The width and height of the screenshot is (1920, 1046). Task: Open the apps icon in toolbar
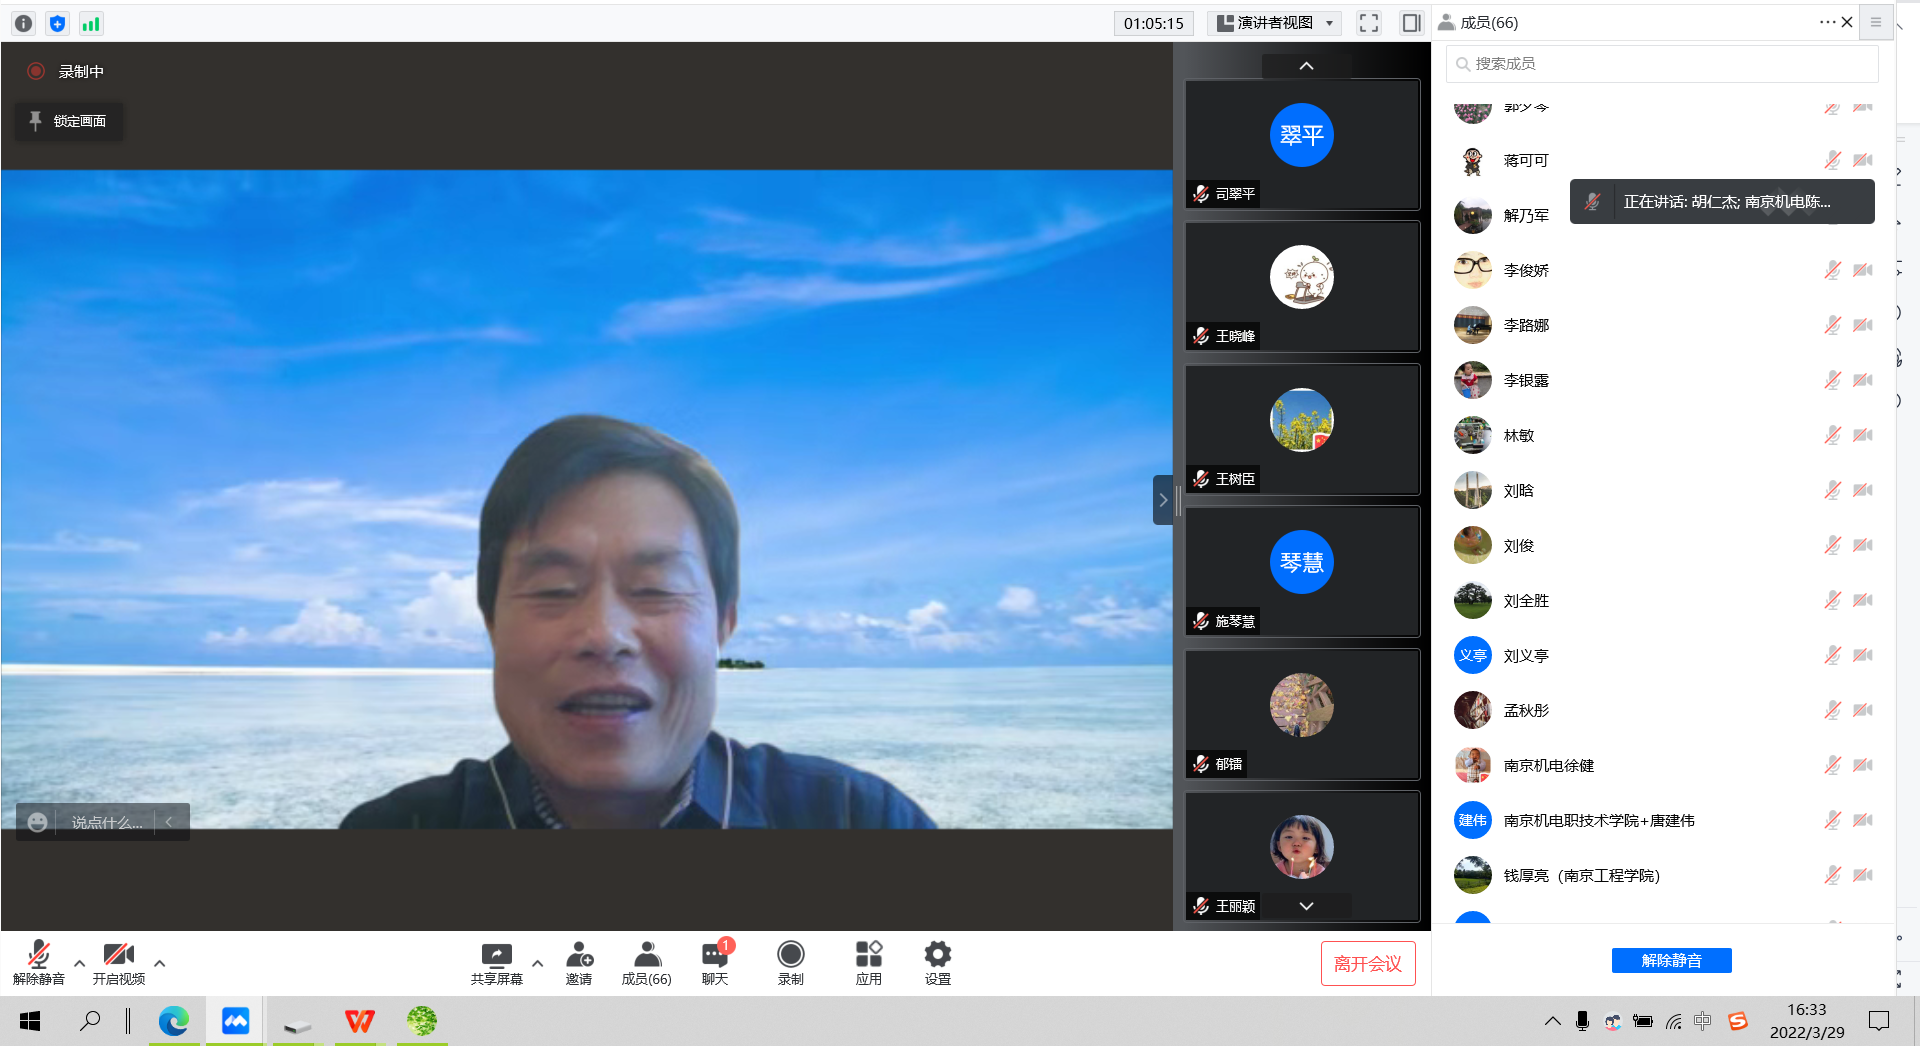click(868, 962)
